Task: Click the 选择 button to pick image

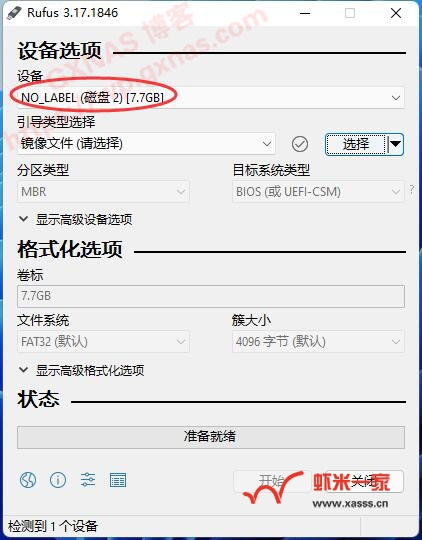Action: (x=356, y=144)
